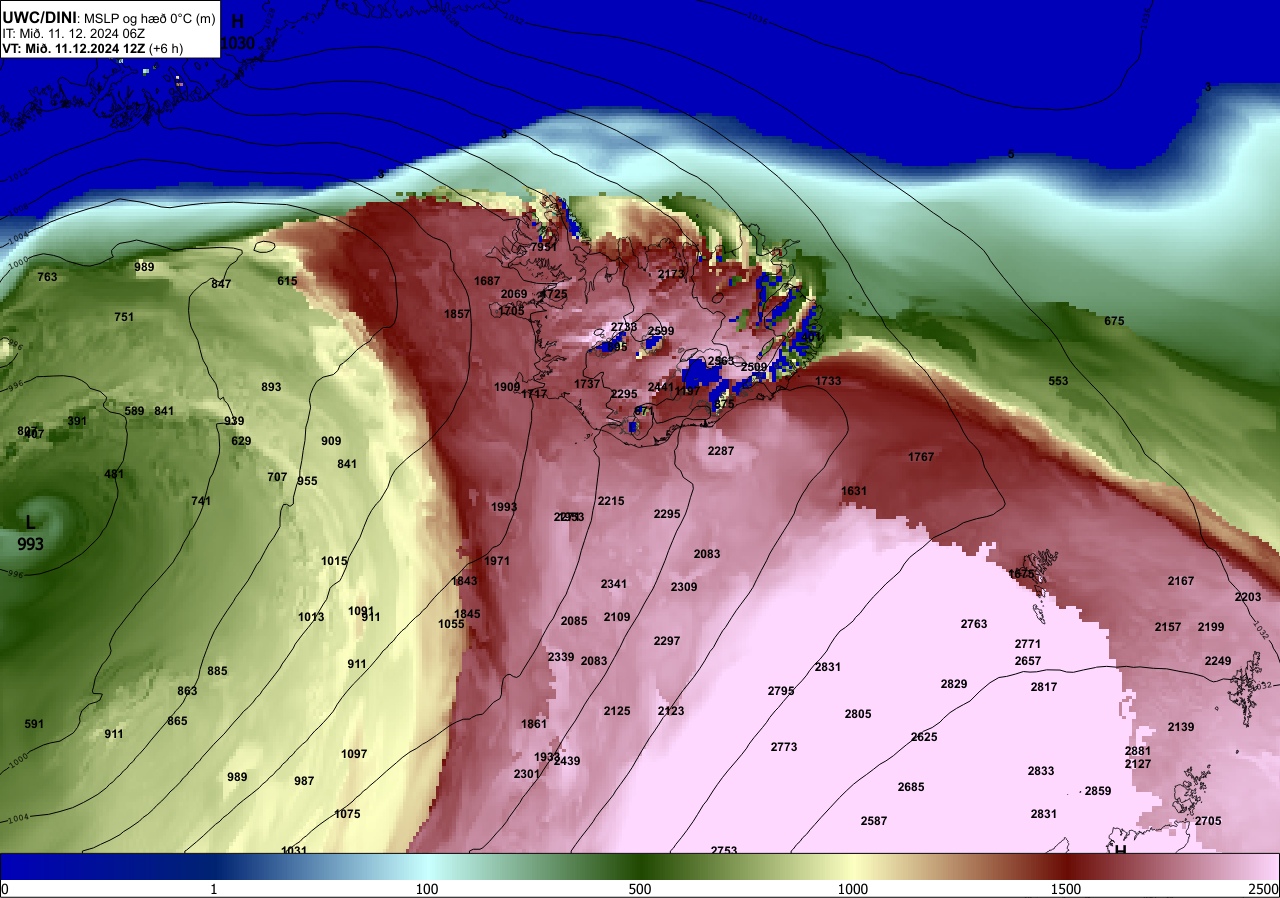The image size is (1280, 898).
Task: Click the freezing level value 1861
Action: click(x=534, y=724)
